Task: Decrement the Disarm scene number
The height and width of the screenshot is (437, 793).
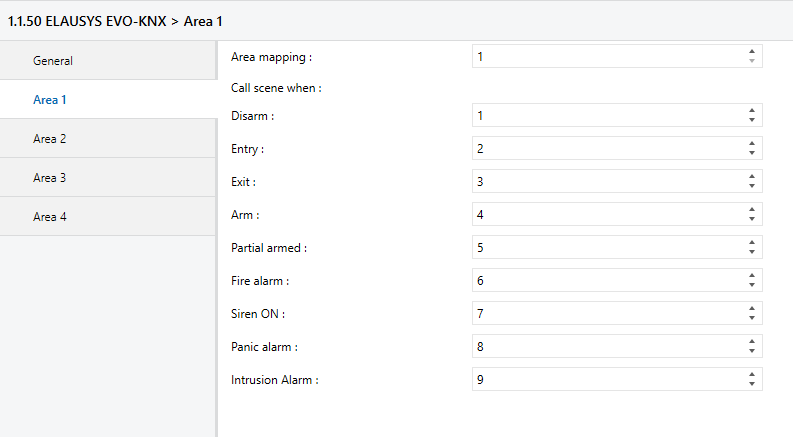Action: click(752, 120)
